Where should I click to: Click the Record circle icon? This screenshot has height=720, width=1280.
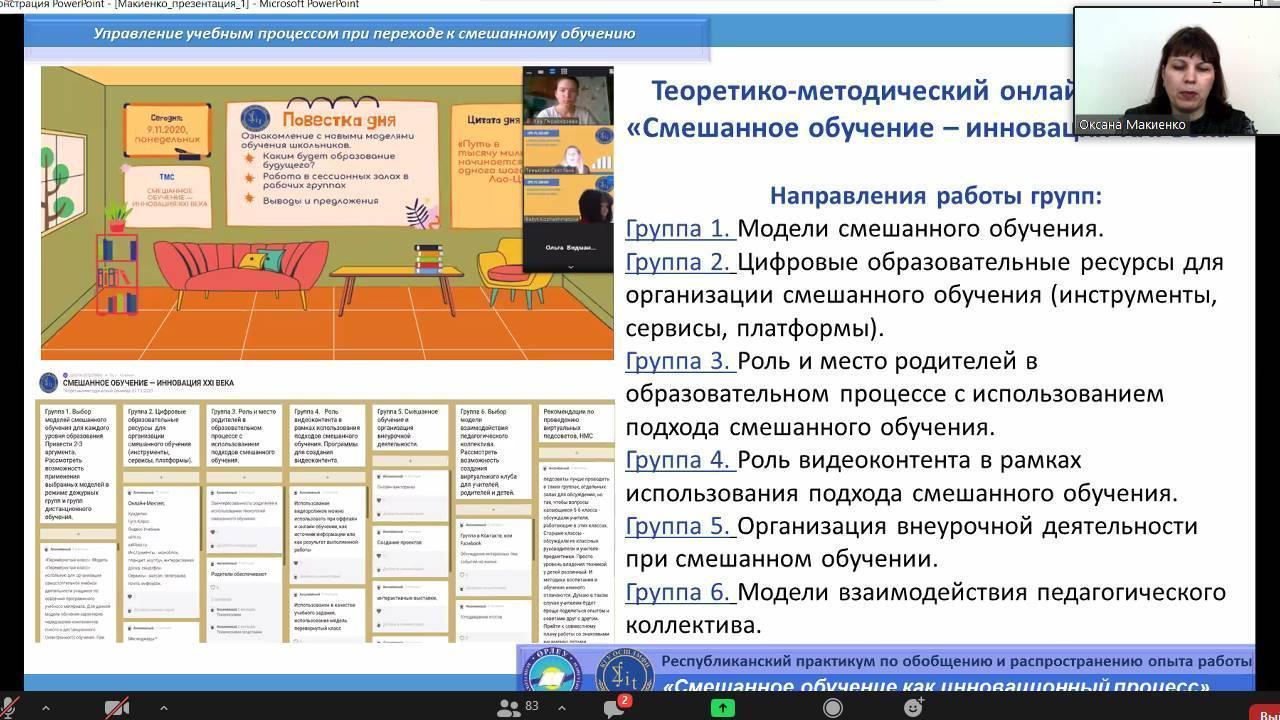832,708
